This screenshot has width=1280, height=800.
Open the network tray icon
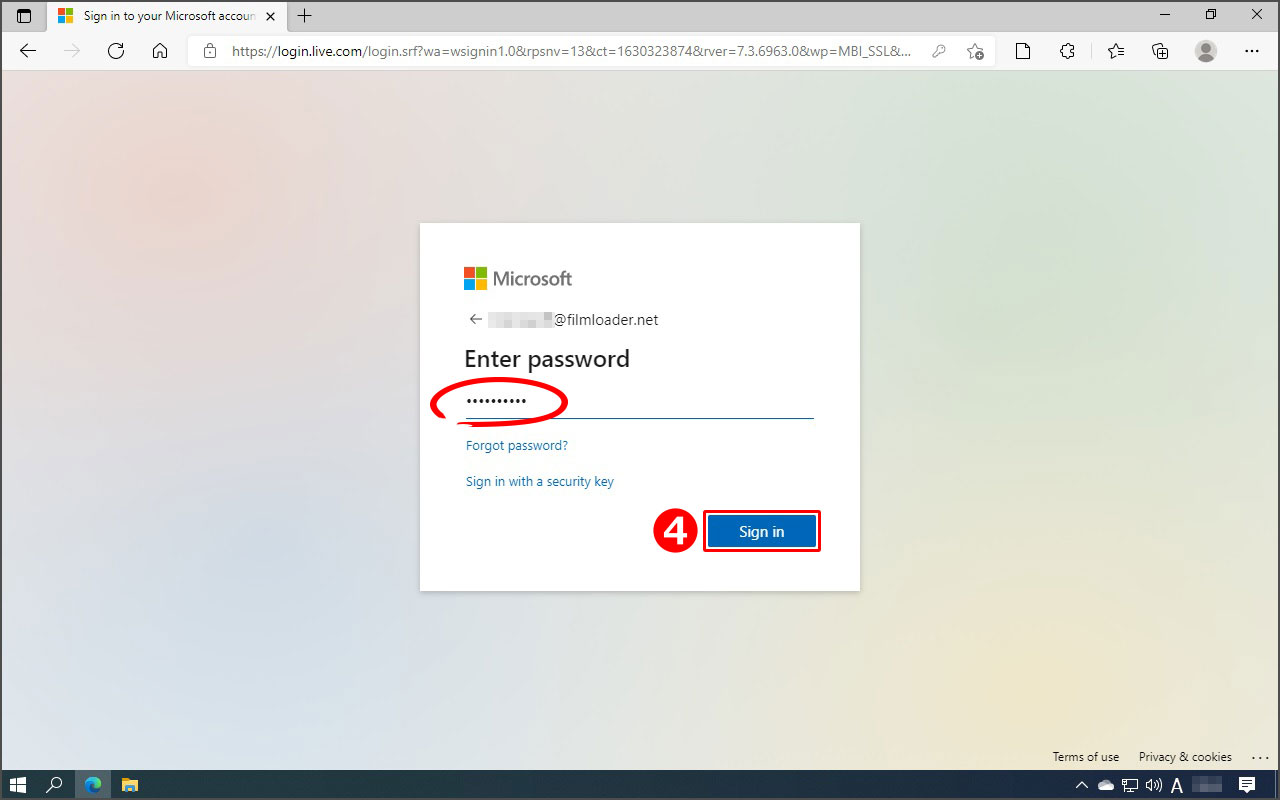point(1130,785)
